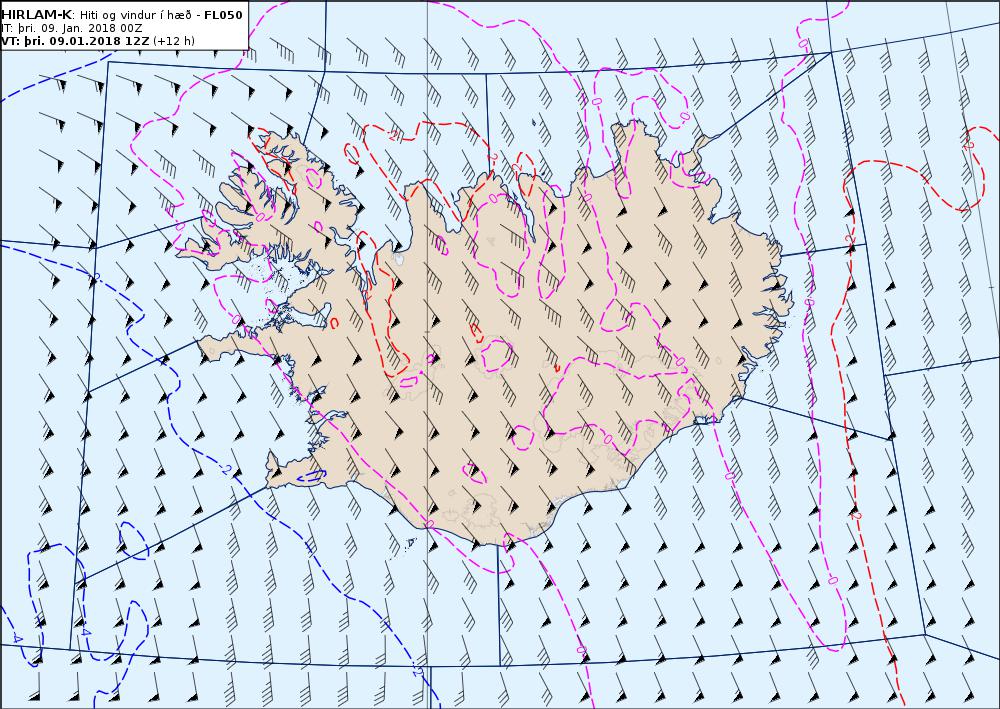This screenshot has width=1000, height=709.
Task: Click the VT: þri. 09.01.2018 12Z valid time
Action: pos(75,41)
